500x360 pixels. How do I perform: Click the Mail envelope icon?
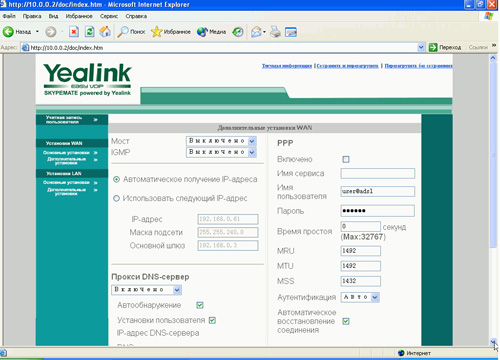(x=256, y=32)
